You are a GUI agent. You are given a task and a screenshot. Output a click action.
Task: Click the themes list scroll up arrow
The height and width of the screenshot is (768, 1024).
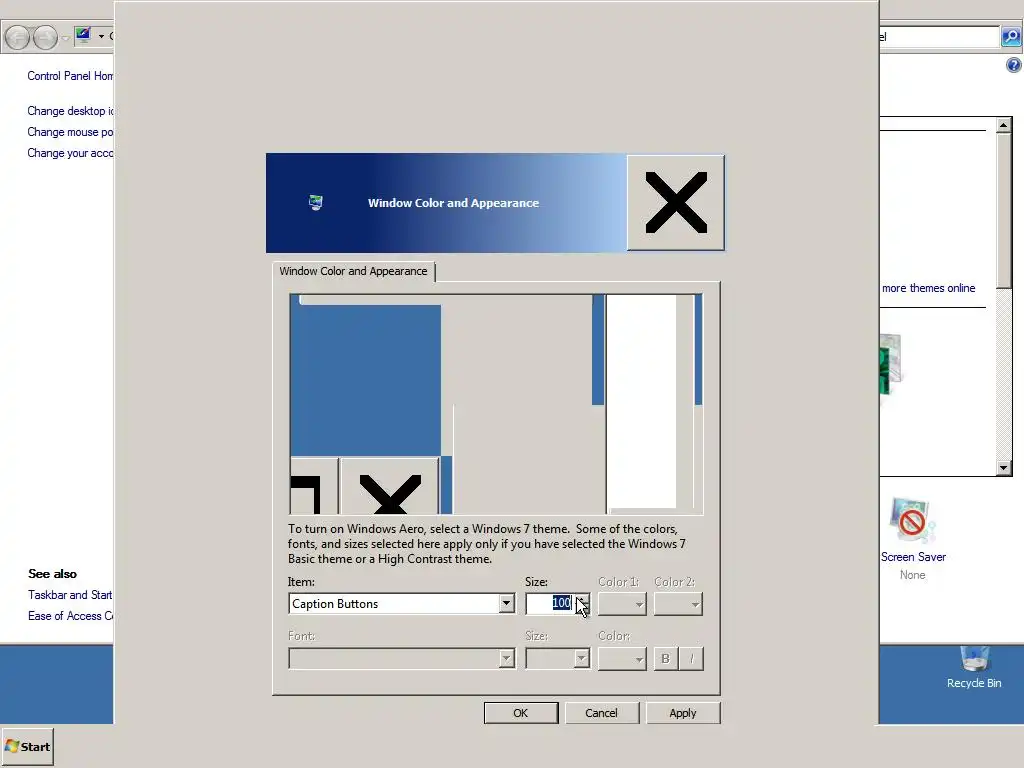[1004, 125]
